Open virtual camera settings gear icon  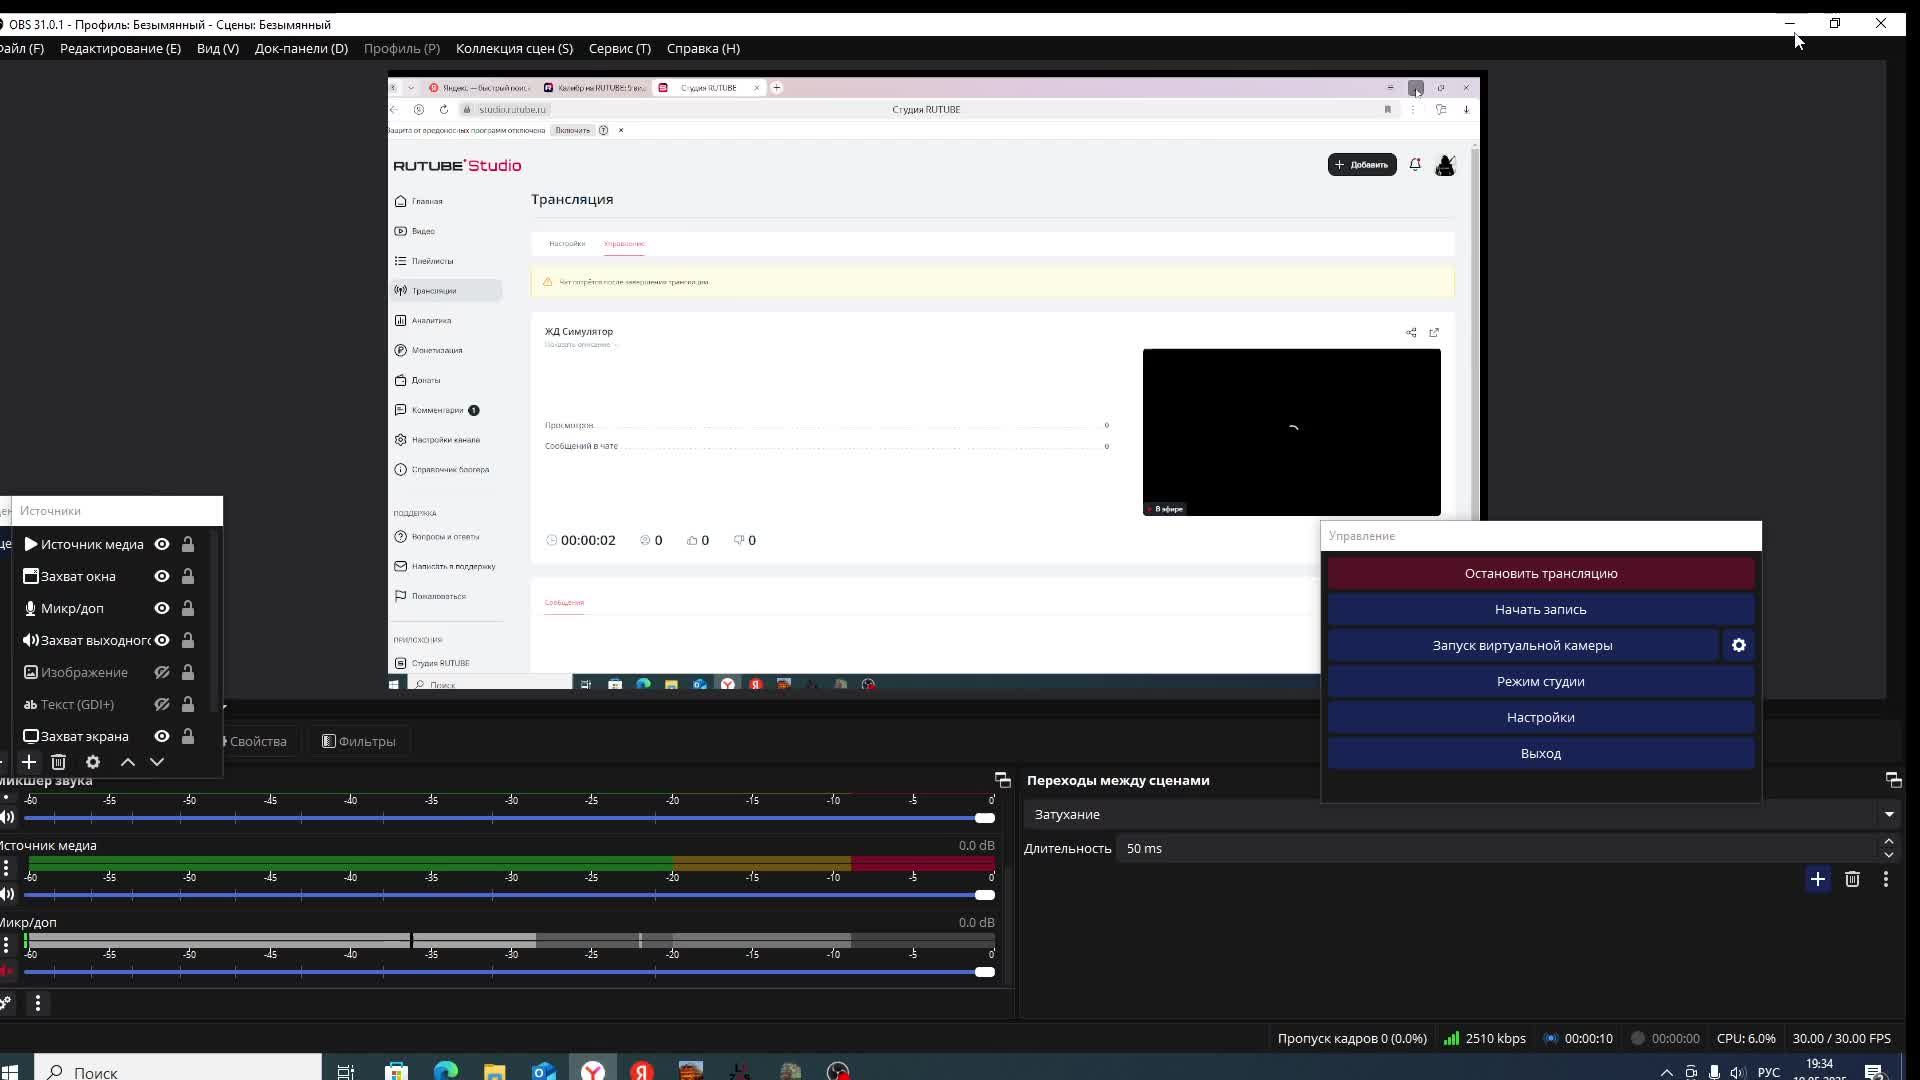point(1739,645)
